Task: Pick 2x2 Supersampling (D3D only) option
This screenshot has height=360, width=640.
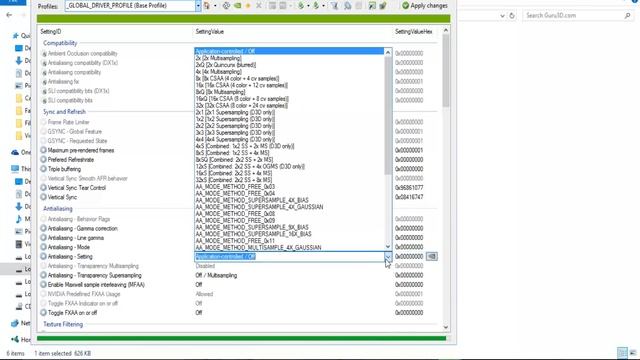Action: tap(289, 126)
